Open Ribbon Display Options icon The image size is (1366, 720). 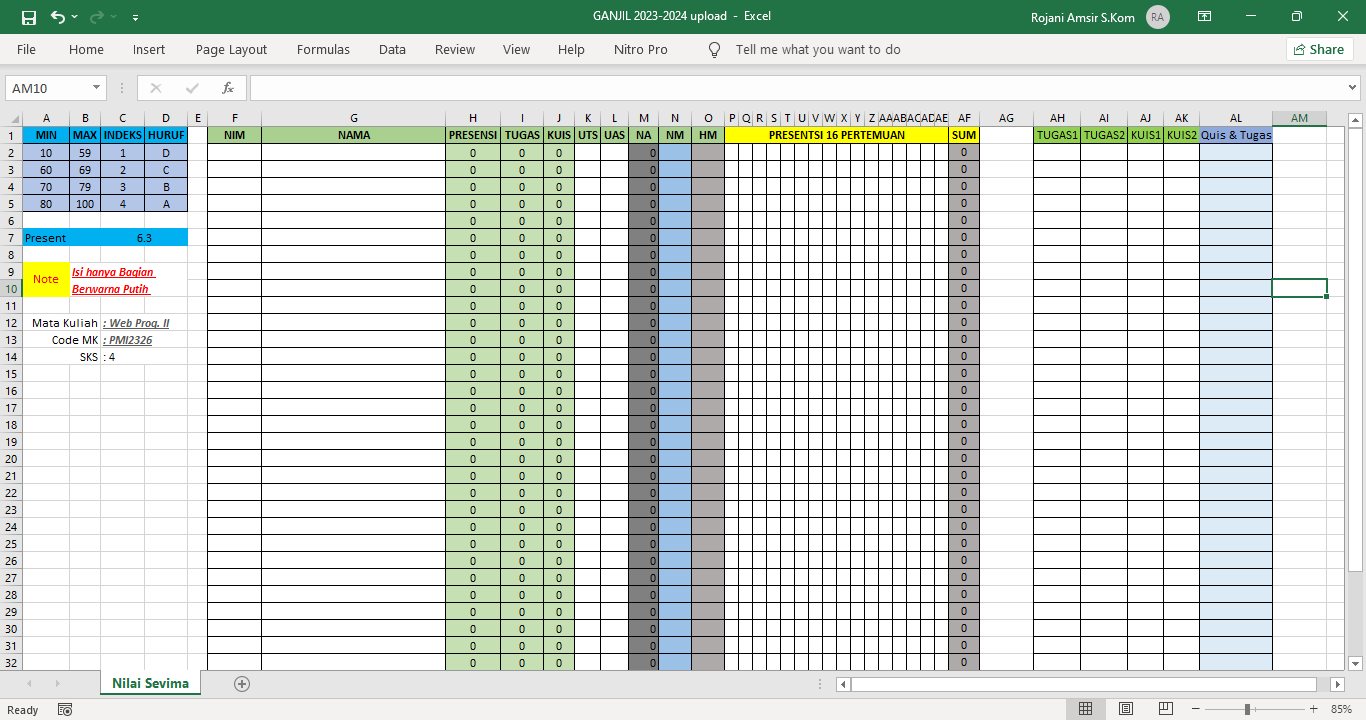(x=1204, y=16)
